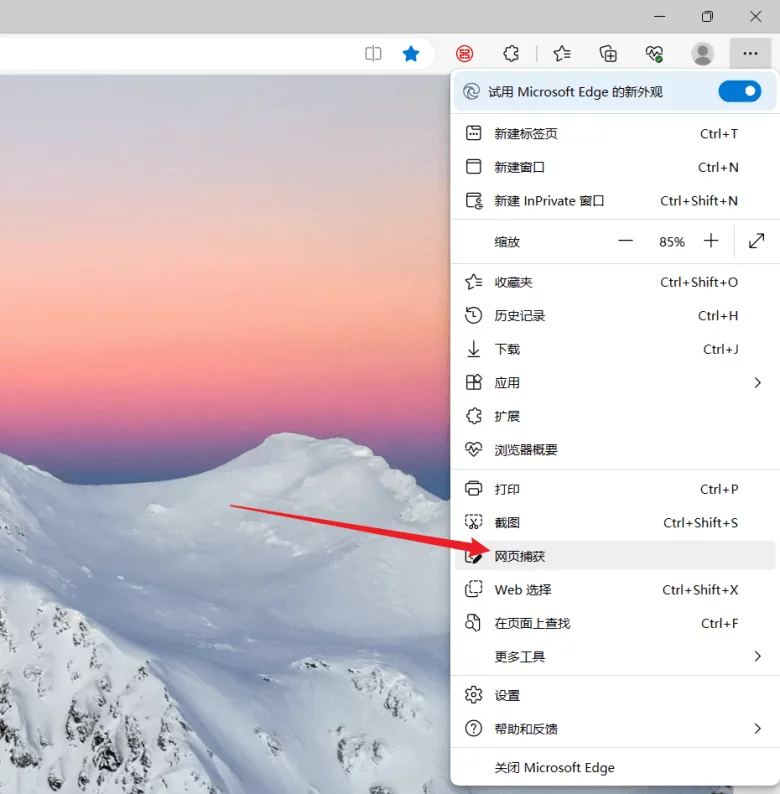The height and width of the screenshot is (794, 780).
Task: Open Browser essentials heart icon
Action: click(654, 54)
